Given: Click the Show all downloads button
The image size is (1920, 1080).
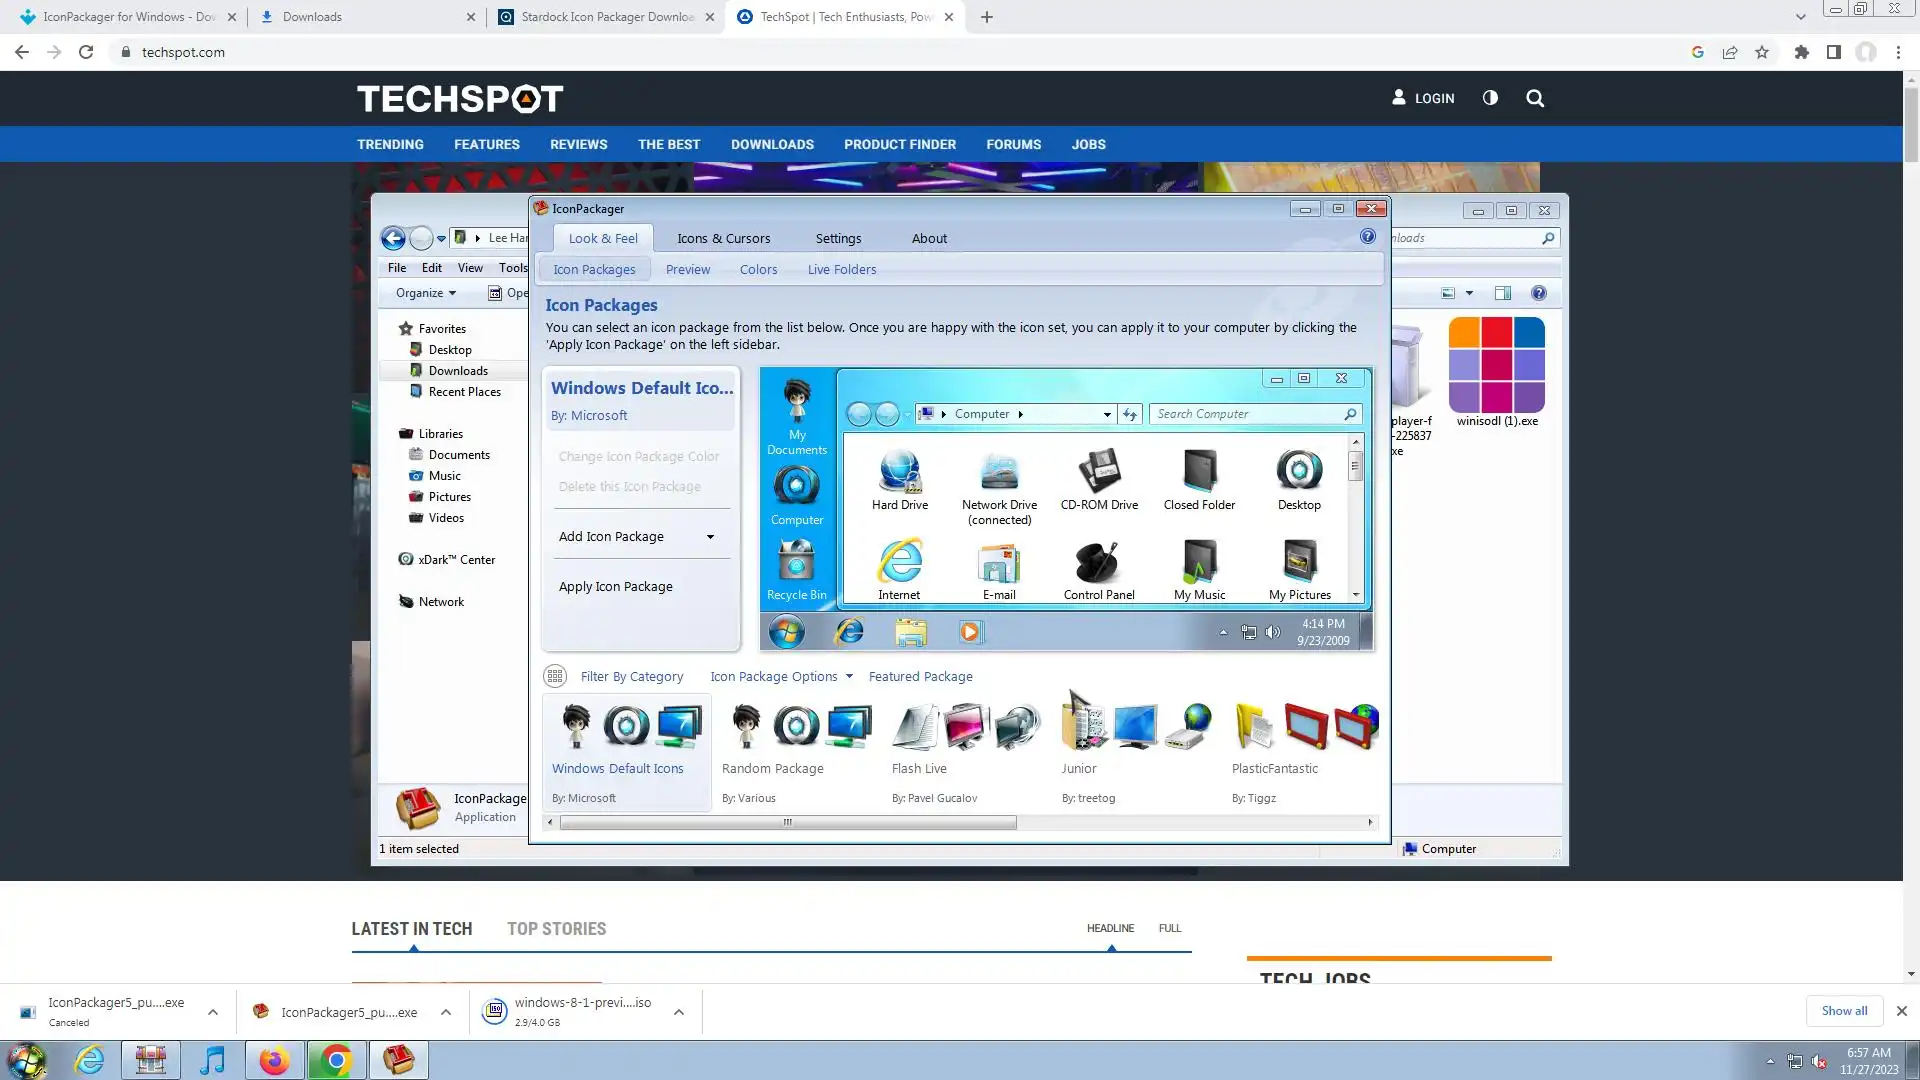Looking at the screenshot, I should 1844,1011.
